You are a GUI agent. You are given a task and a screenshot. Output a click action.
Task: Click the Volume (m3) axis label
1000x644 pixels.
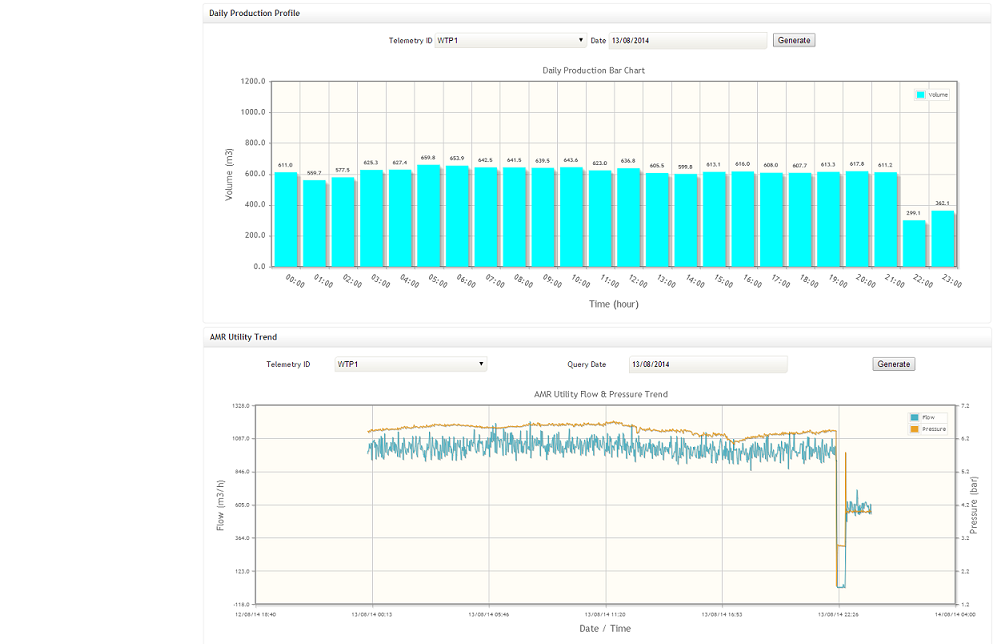[x=228, y=173]
